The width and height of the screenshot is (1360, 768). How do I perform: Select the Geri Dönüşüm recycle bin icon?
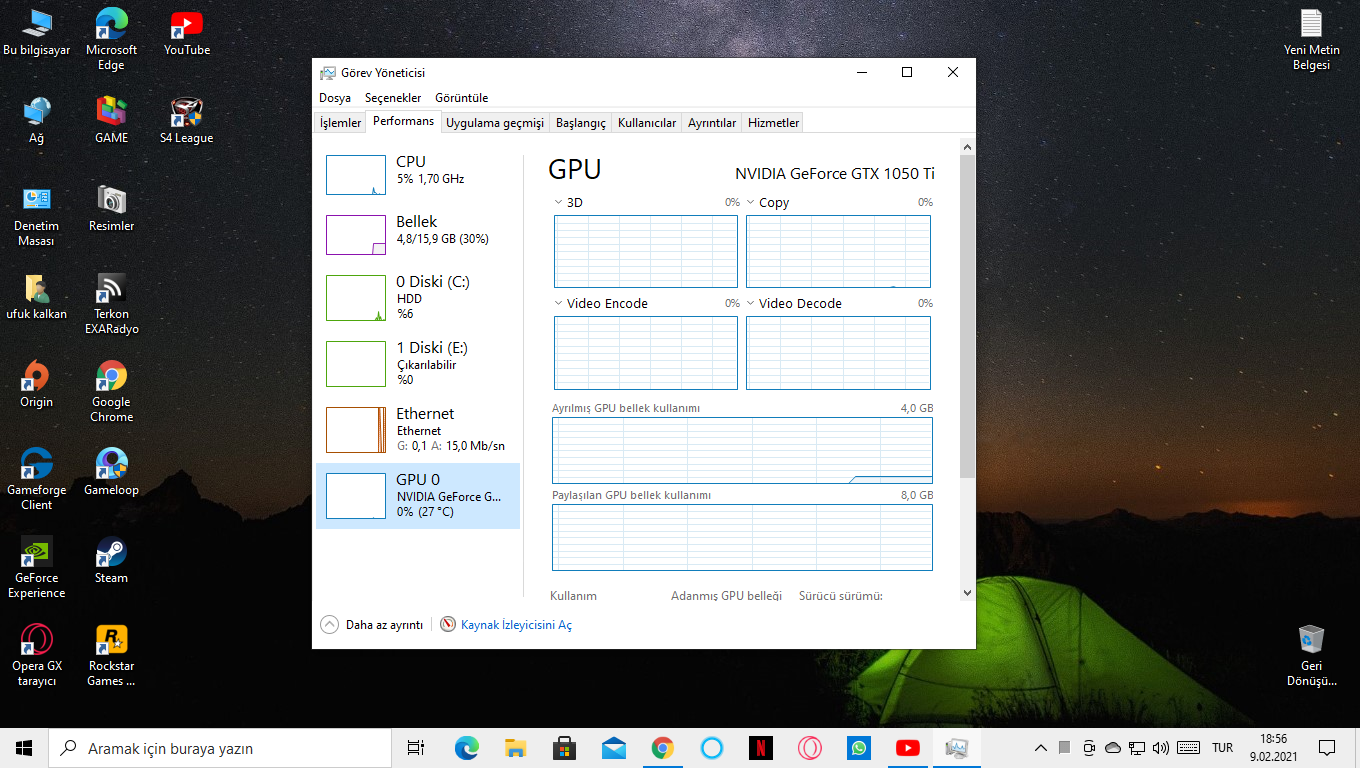[1311, 656]
